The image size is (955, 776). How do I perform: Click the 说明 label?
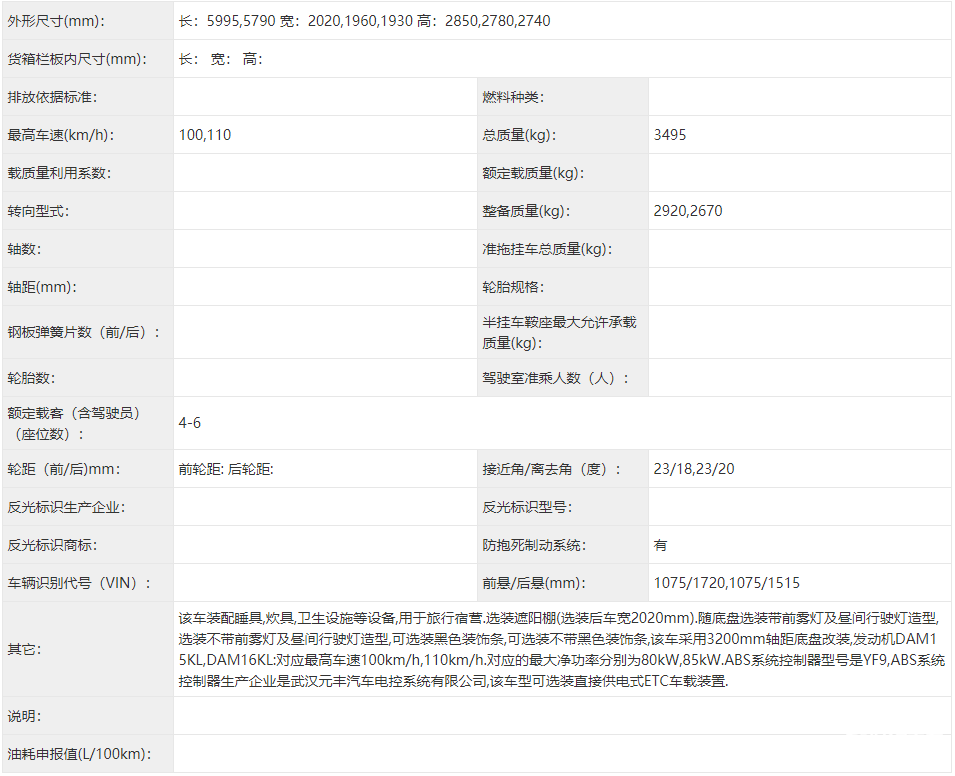(x=24, y=716)
